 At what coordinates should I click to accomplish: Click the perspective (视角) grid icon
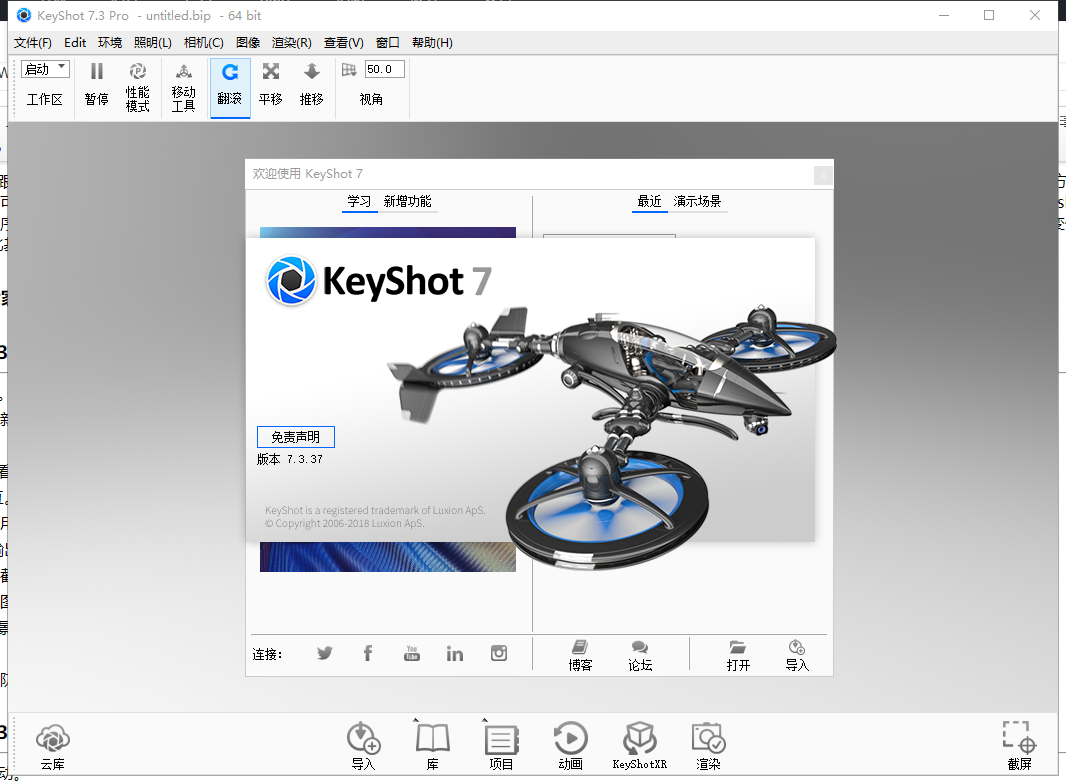tap(349, 69)
